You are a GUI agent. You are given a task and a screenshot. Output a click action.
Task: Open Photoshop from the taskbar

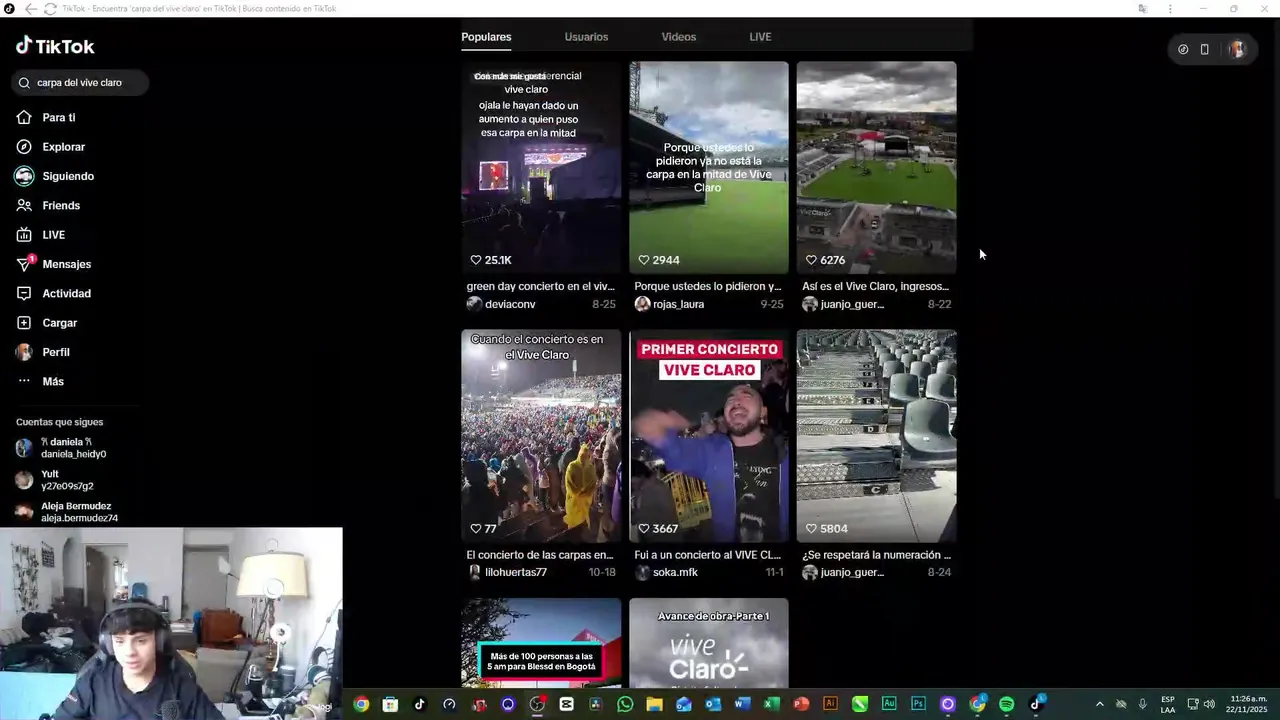coord(918,704)
